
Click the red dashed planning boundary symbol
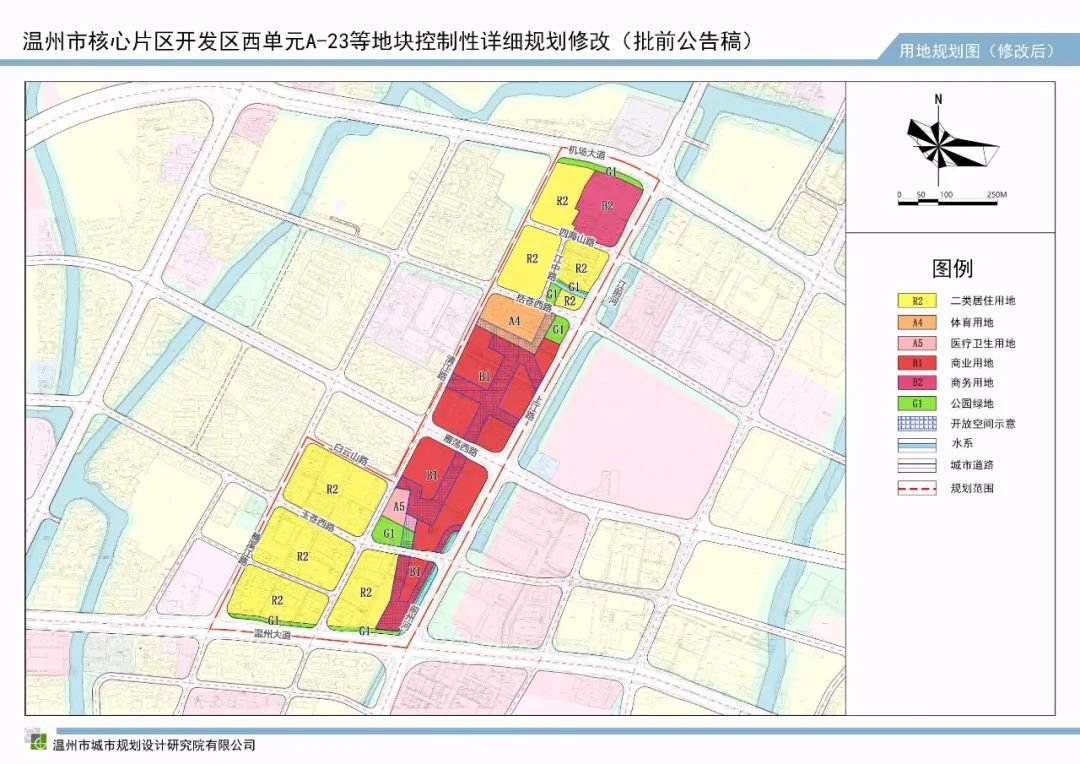coord(917,488)
